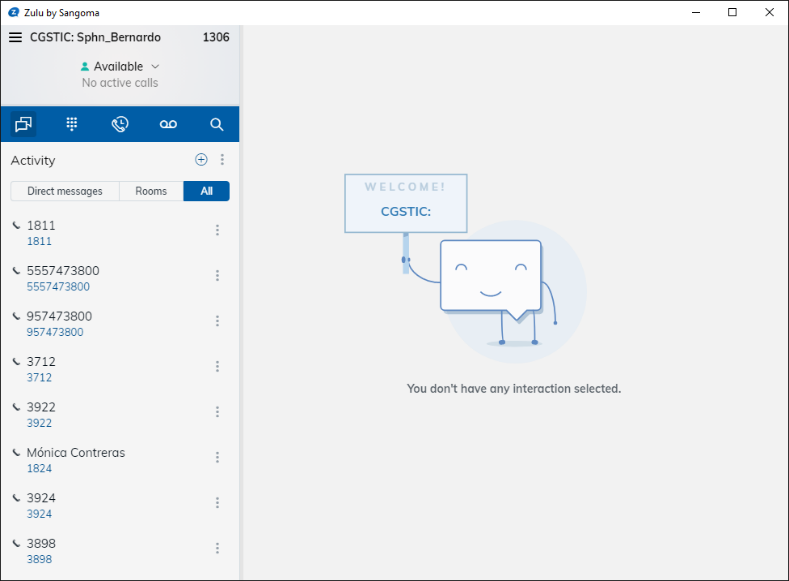This screenshot has width=789, height=581.
Task: Open the search tab
Action: coord(216,124)
